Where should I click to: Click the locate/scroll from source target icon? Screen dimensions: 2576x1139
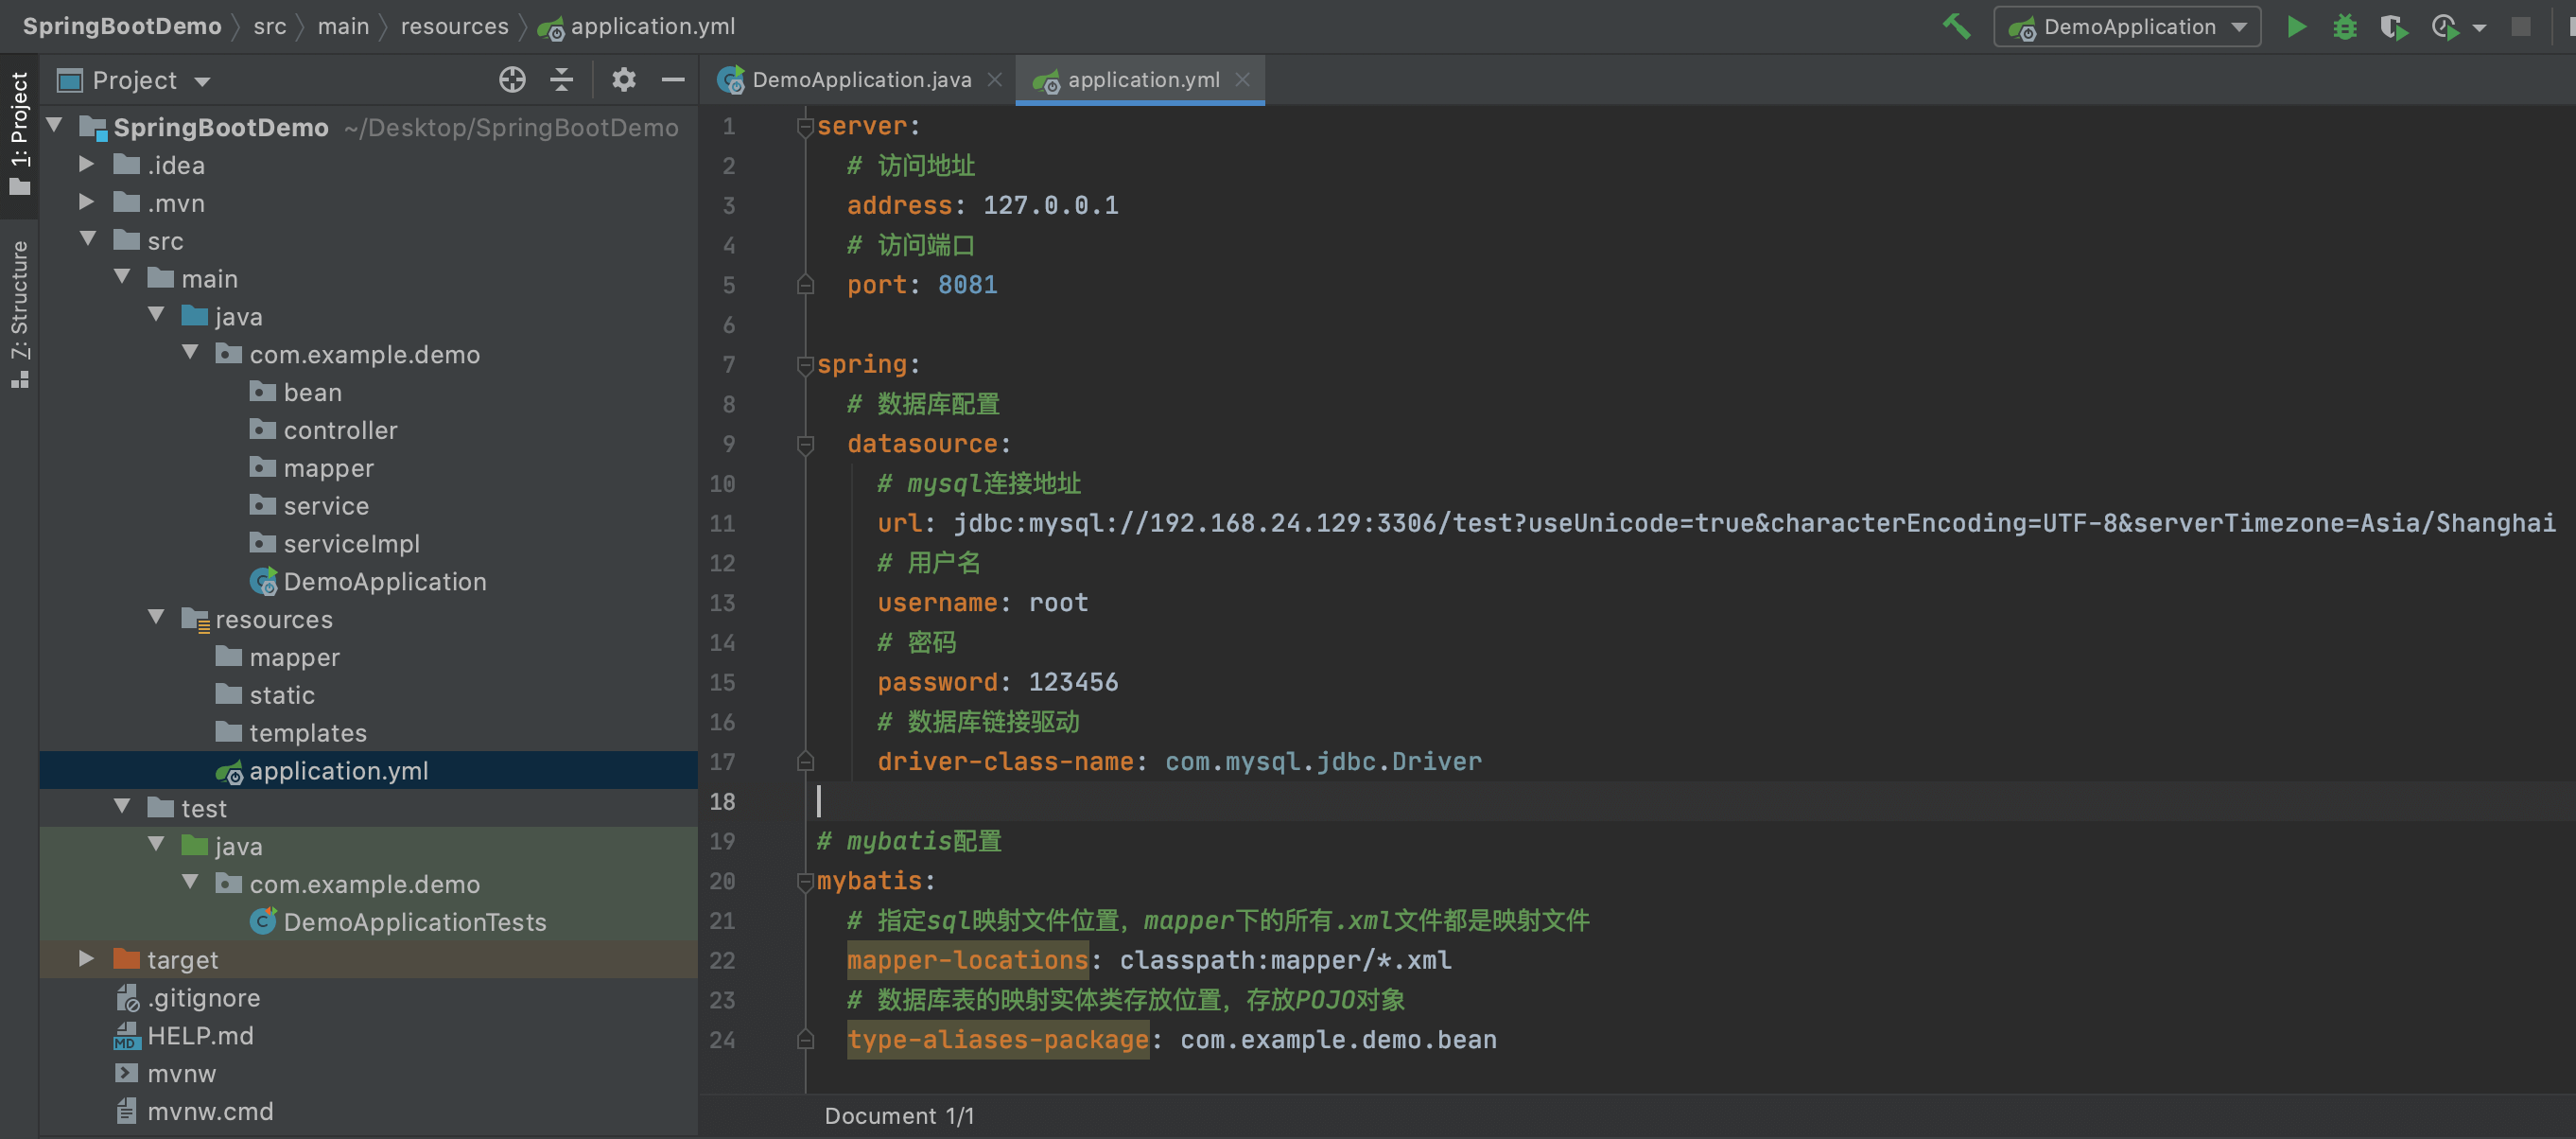point(512,80)
